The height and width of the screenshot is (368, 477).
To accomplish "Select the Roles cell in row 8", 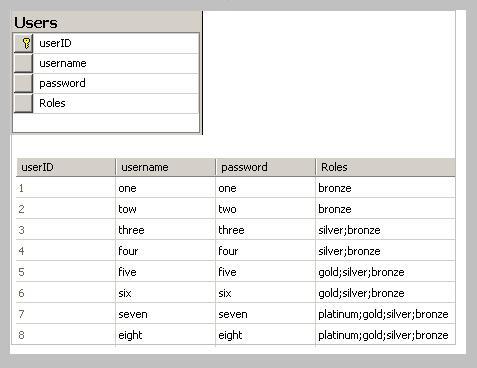I will coord(385,335).
